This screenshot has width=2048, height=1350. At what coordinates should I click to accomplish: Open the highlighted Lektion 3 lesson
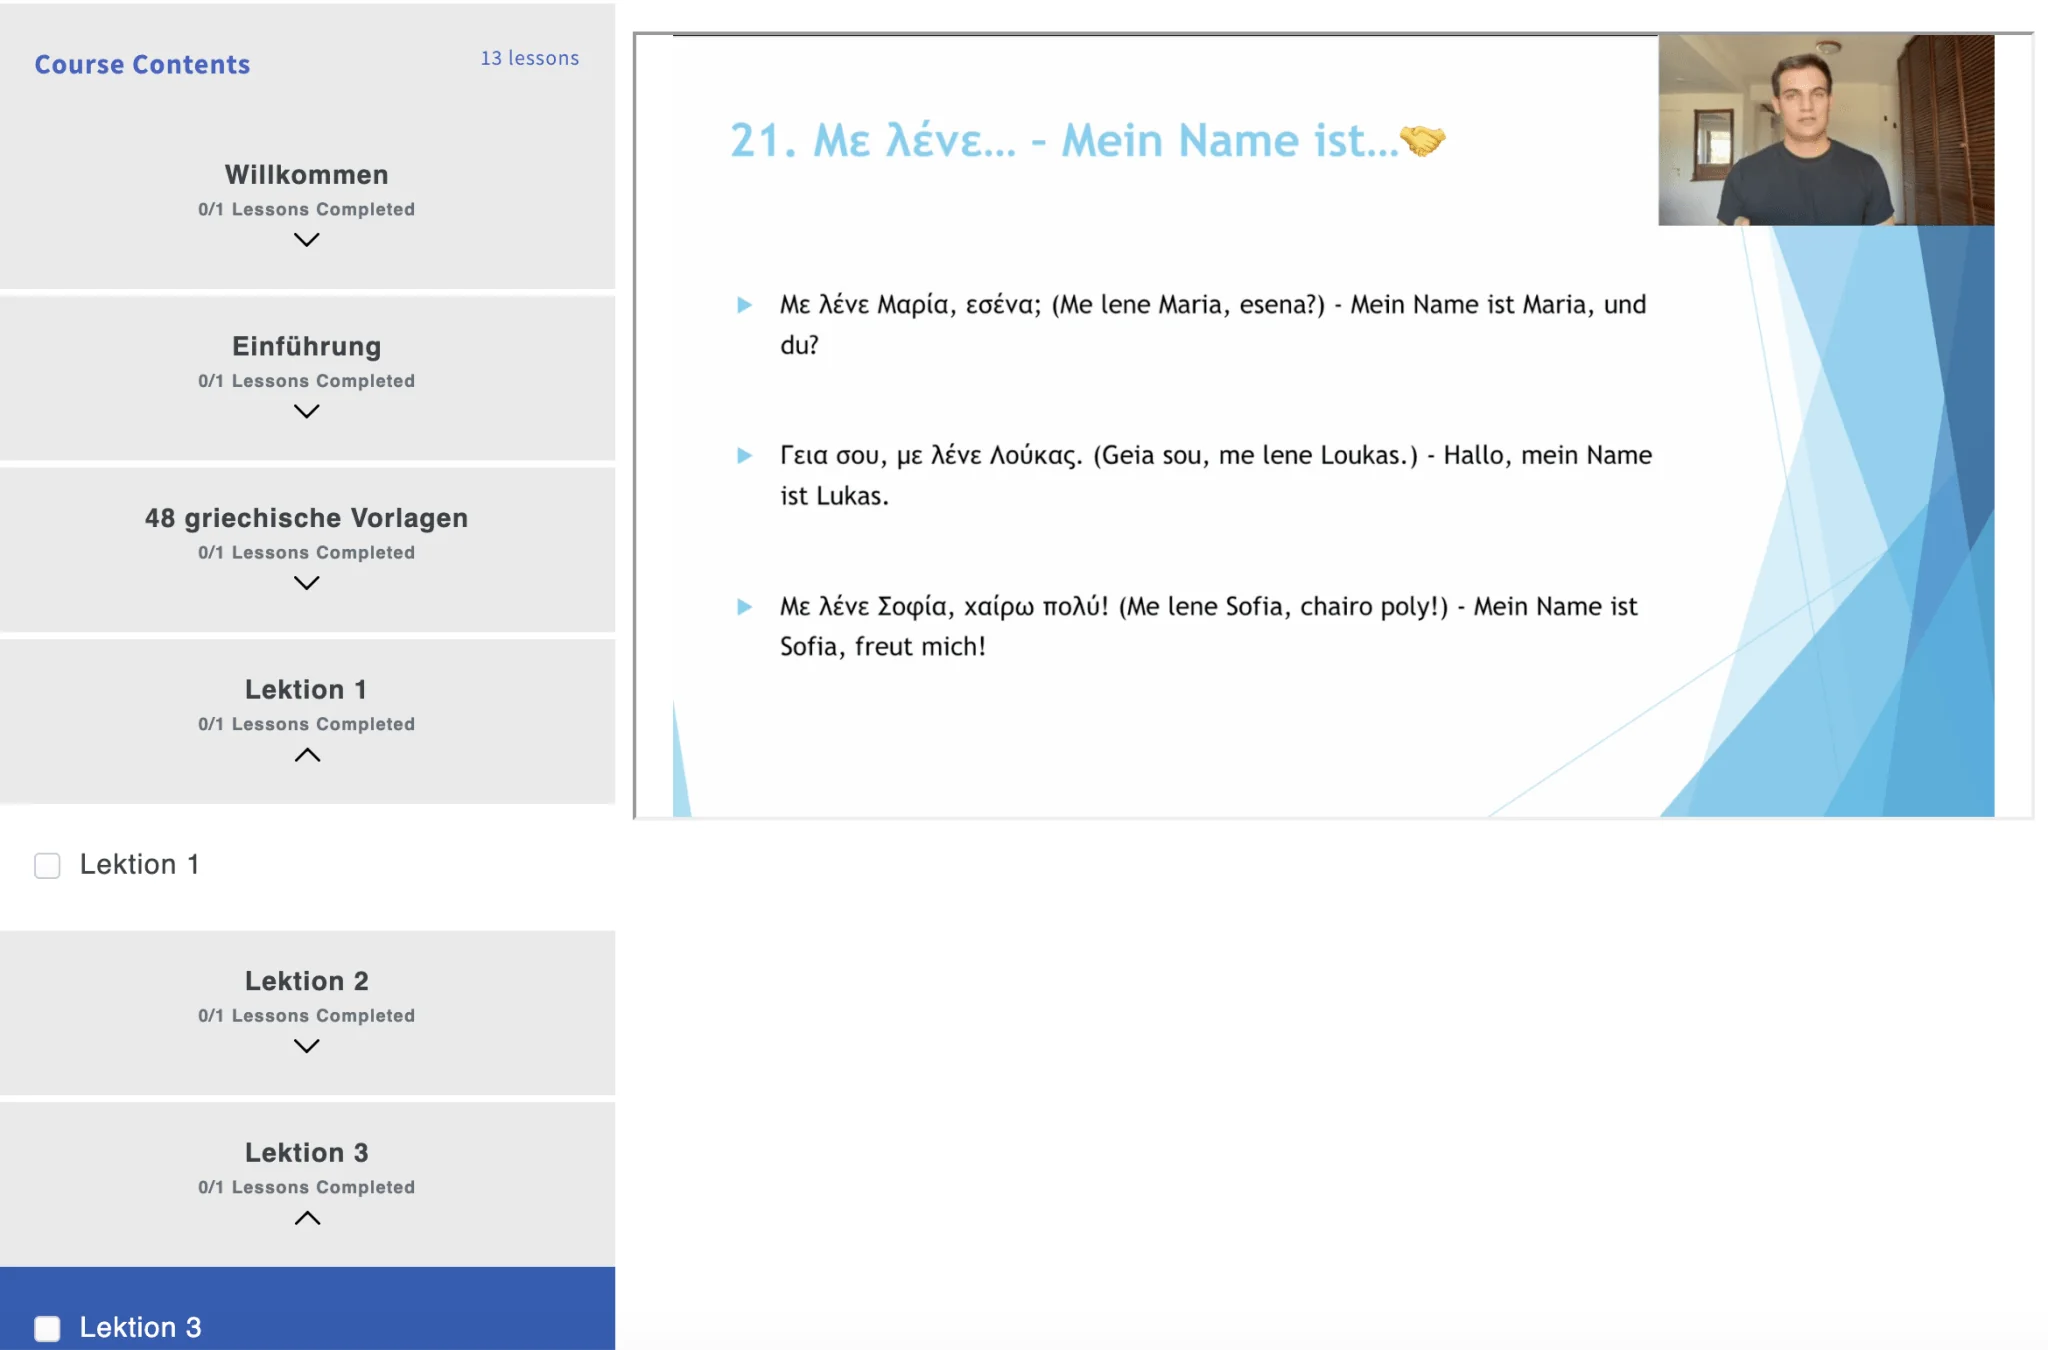(x=140, y=1327)
